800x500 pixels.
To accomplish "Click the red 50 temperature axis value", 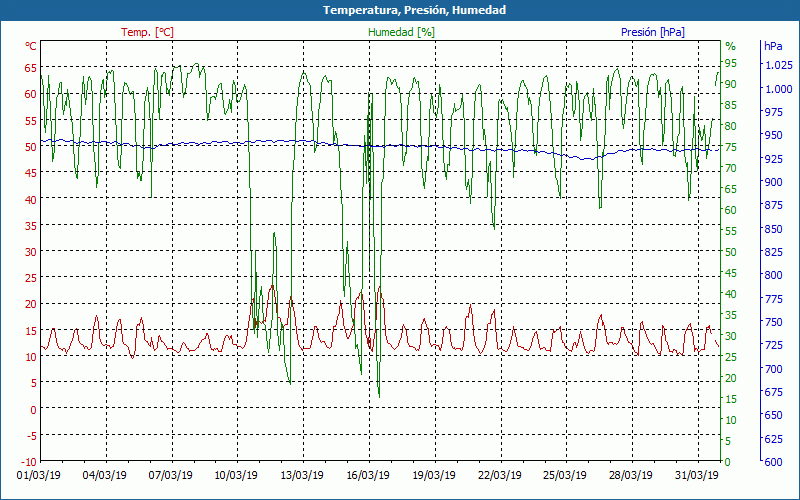I will pyautogui.click(x=31, y=147).
